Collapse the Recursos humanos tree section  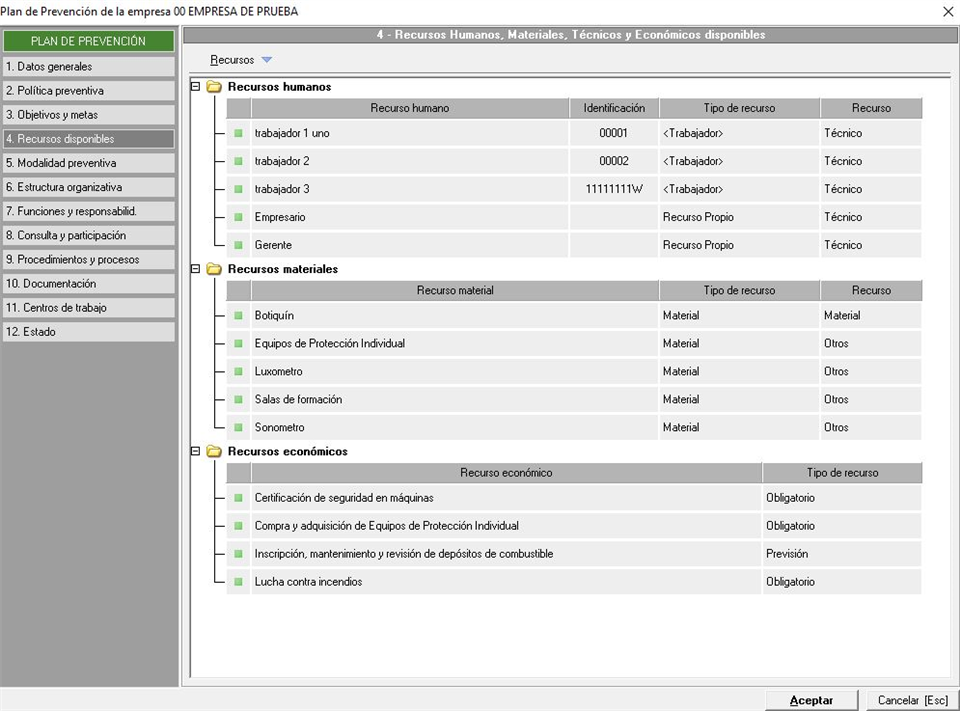196,87
